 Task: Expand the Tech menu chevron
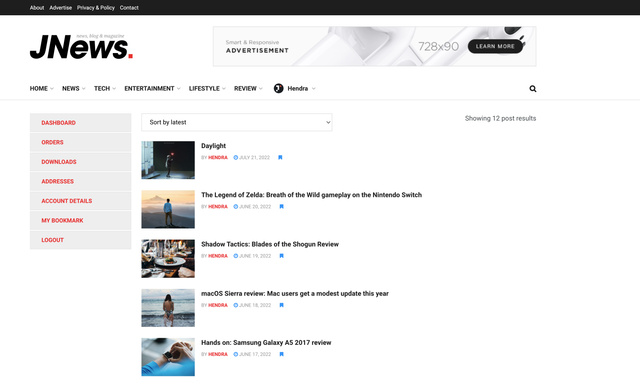114,89
